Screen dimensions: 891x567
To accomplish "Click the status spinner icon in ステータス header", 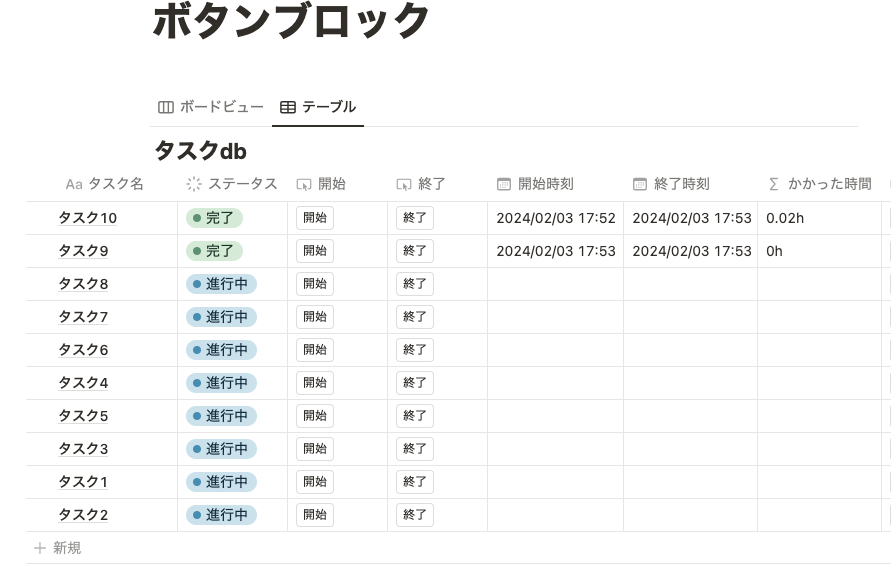I will tap(194, 184).
